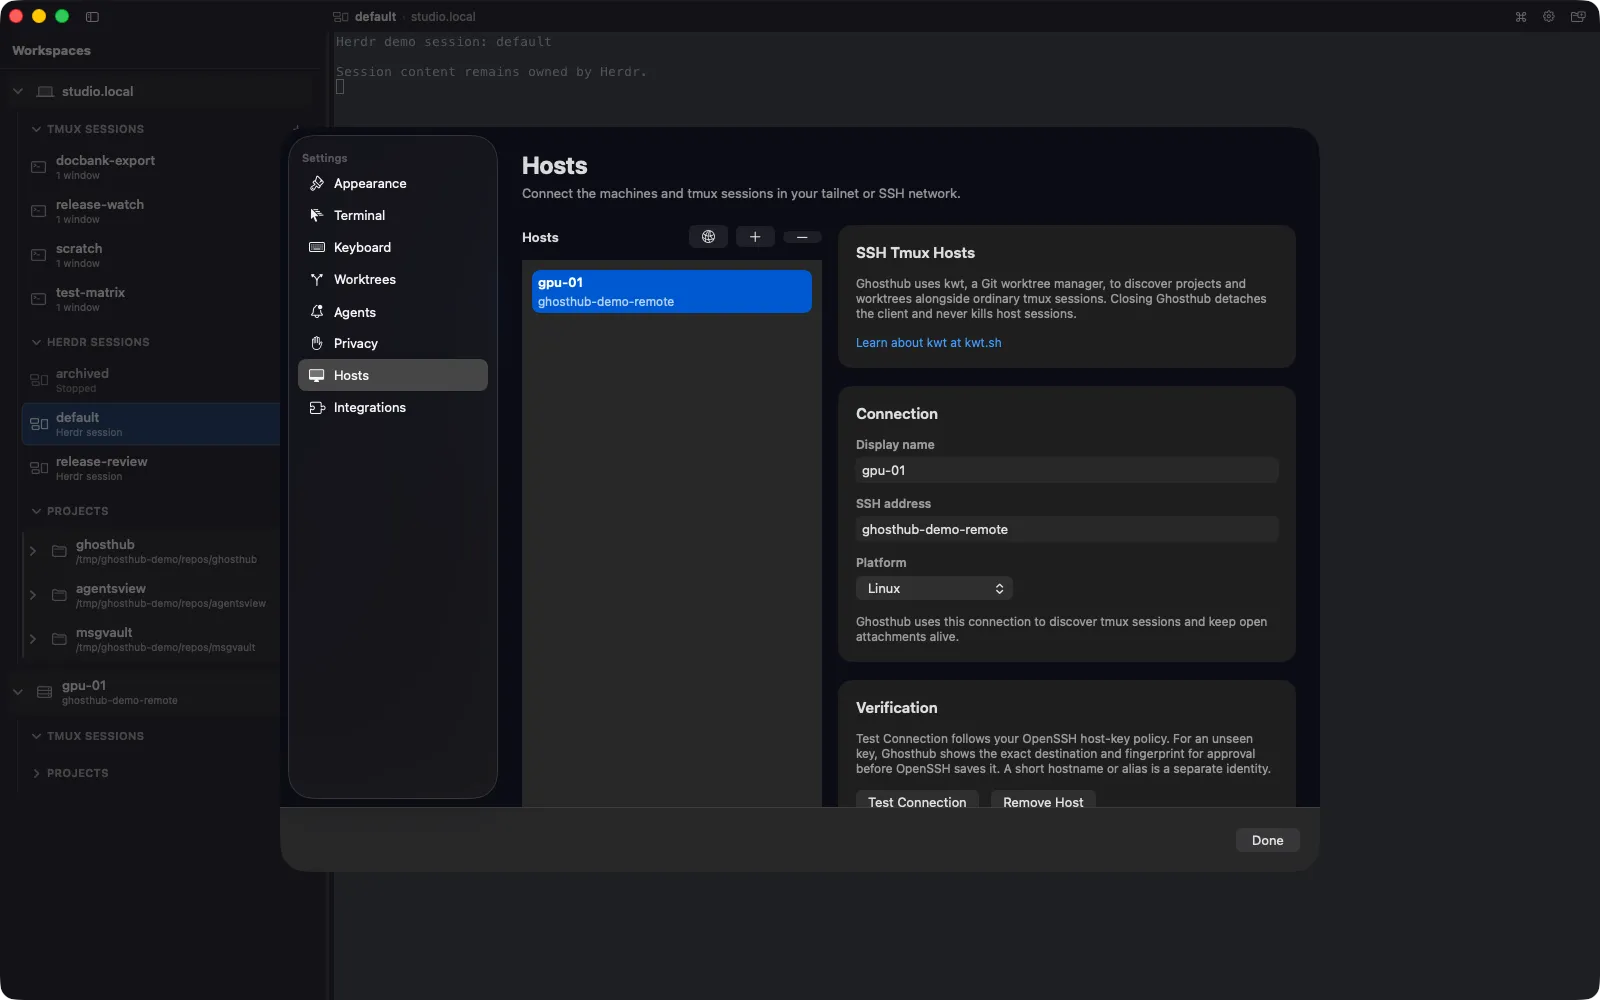Click the folder icon next to agentsview project

click(x=59, y=595)
